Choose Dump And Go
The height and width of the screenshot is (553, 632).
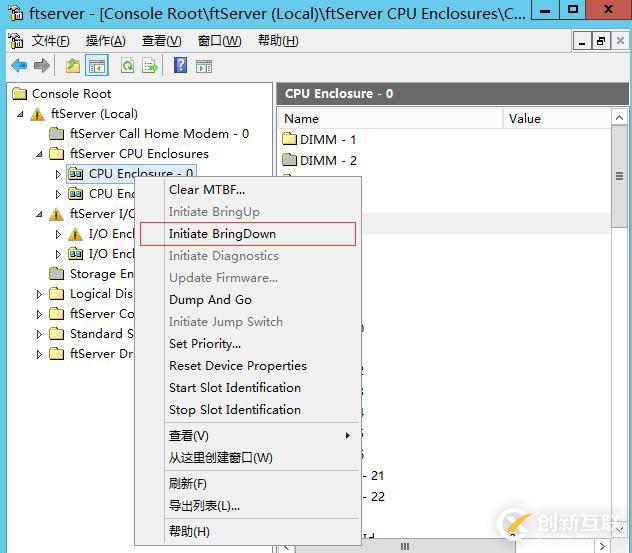(x=248, y=300)
